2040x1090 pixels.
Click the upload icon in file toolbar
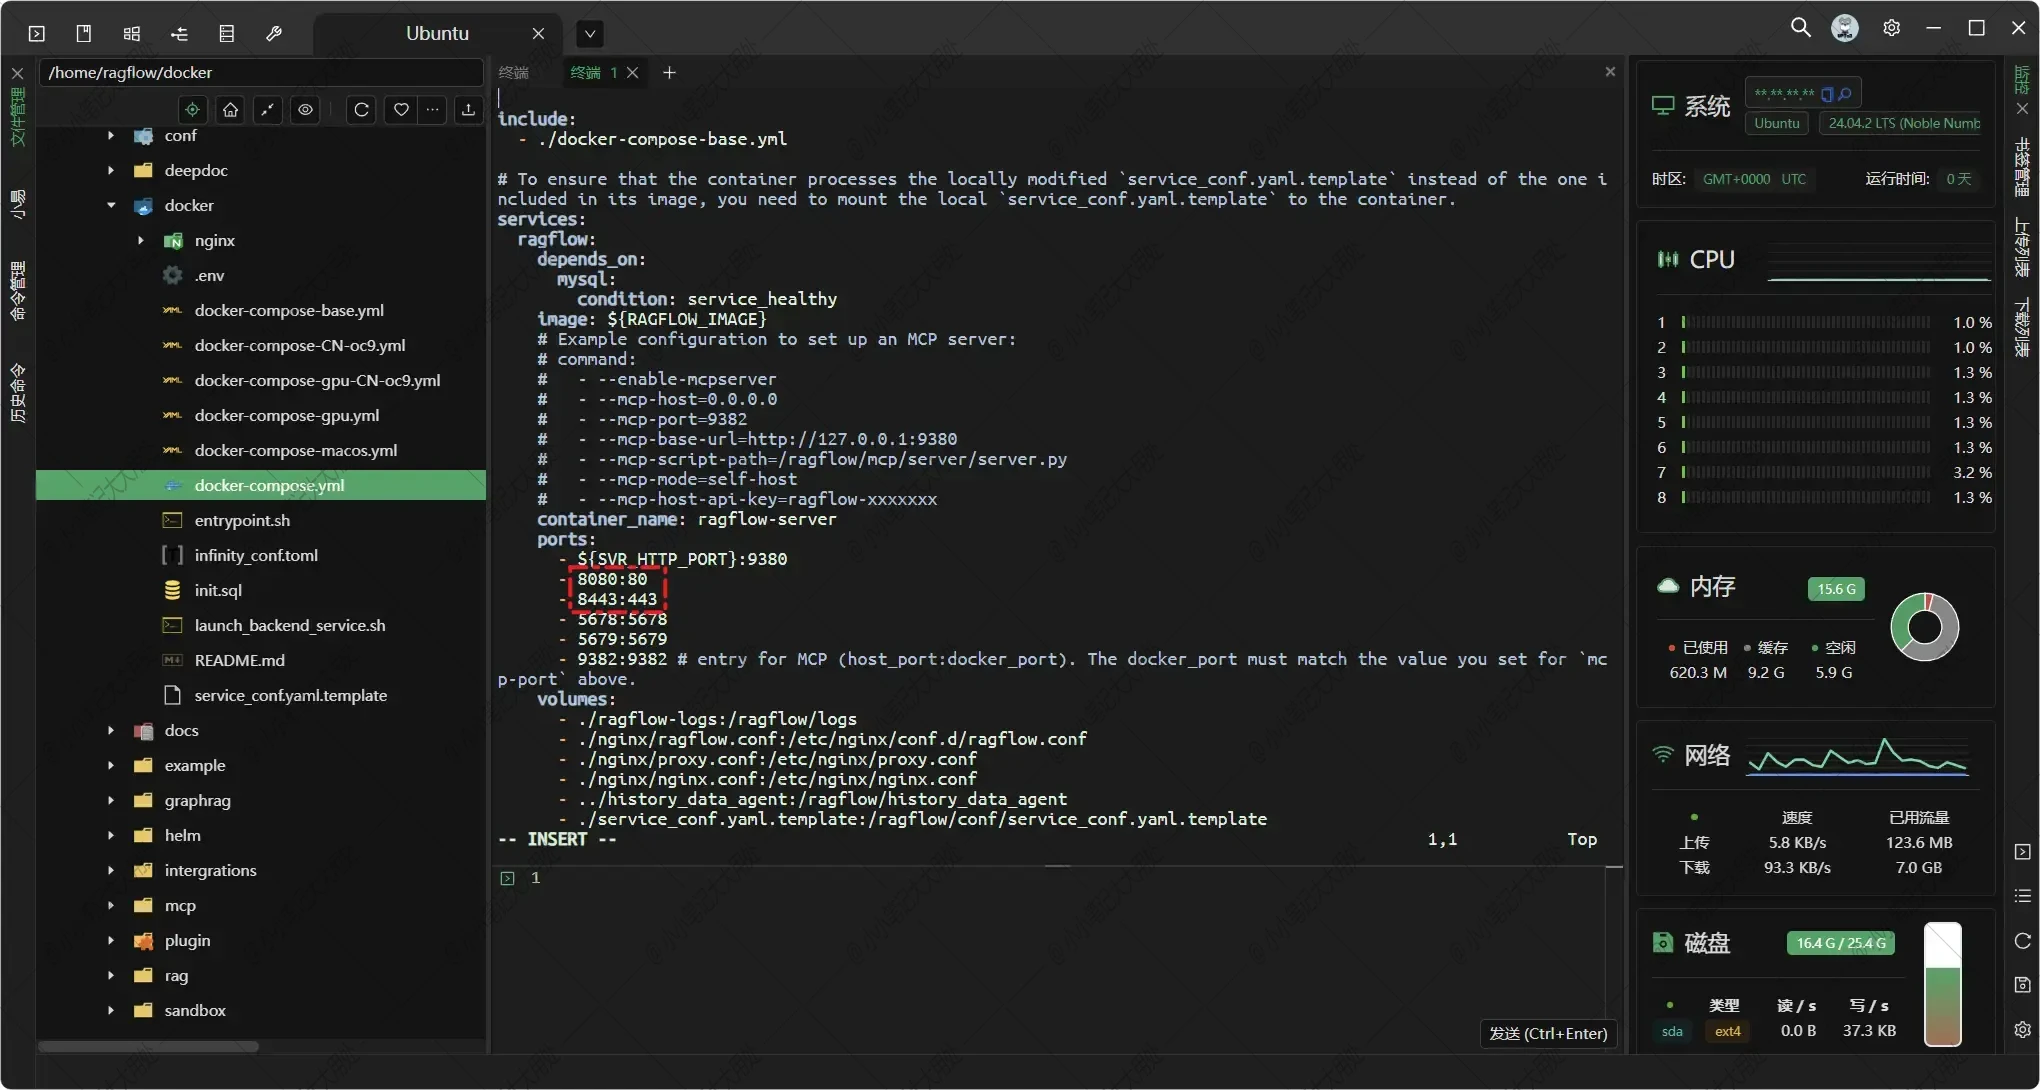pos(467,110)
